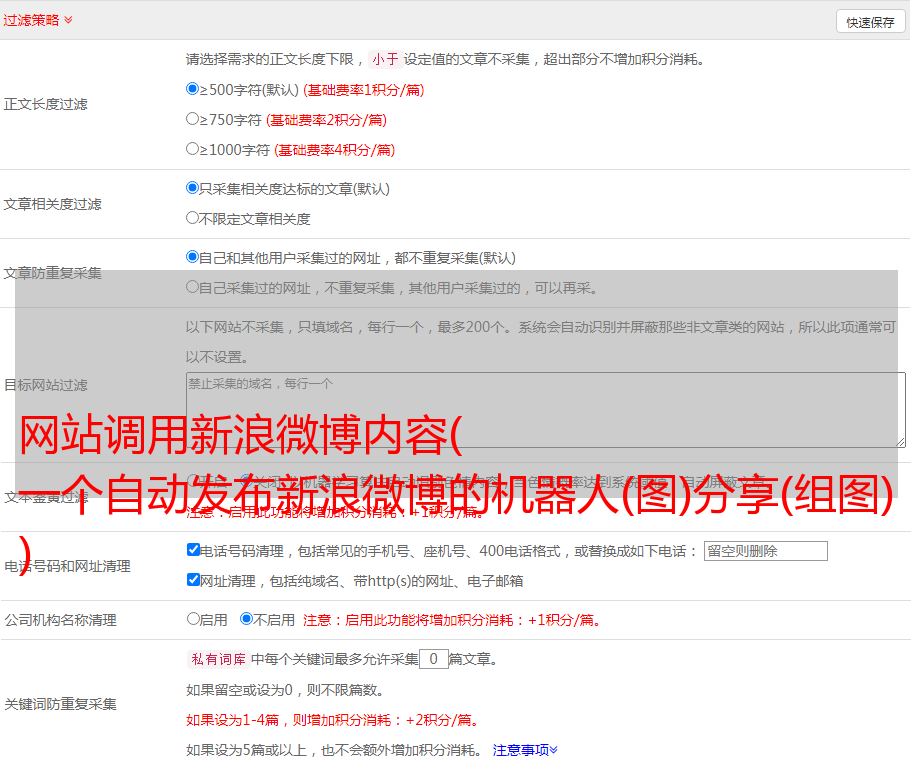This screenshot has width=912, height=768.
Task: Click the 正文长度过滤 row label
Action: [45, 104]
